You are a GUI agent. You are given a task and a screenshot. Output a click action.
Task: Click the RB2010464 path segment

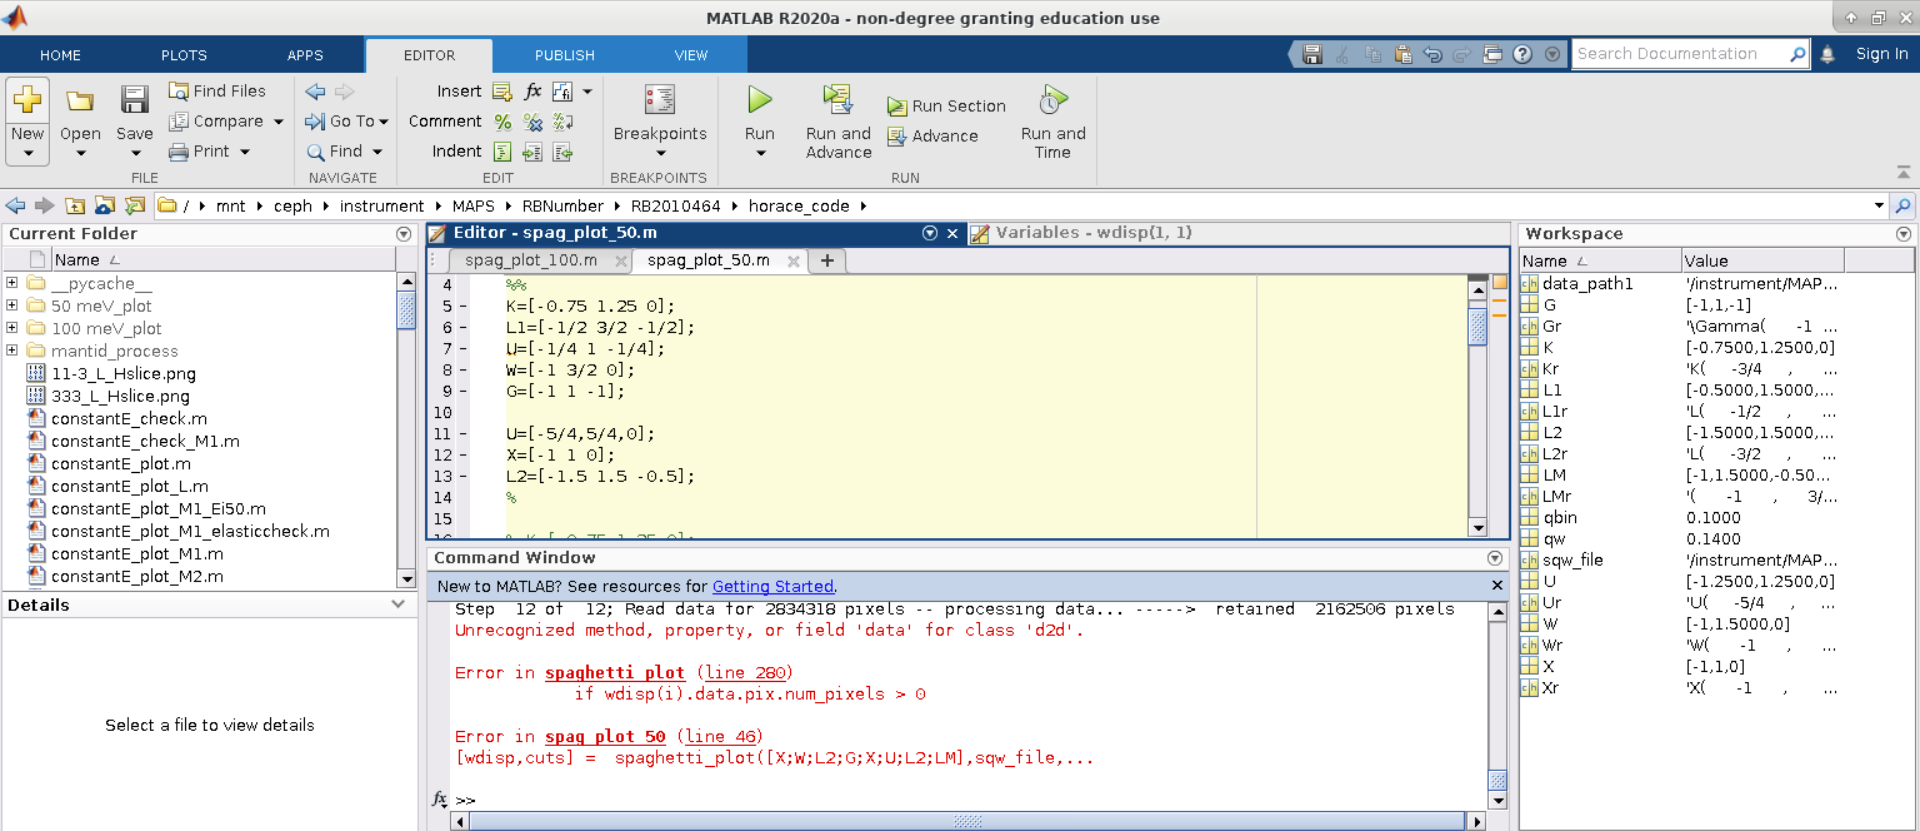click(675, 206)
